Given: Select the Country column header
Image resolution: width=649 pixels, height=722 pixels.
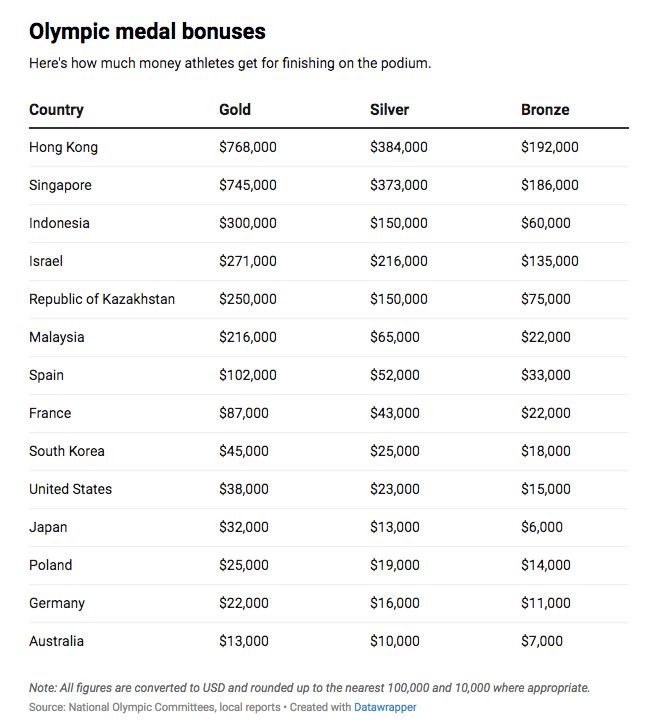Looking at the screenshot, I should 56,110.
